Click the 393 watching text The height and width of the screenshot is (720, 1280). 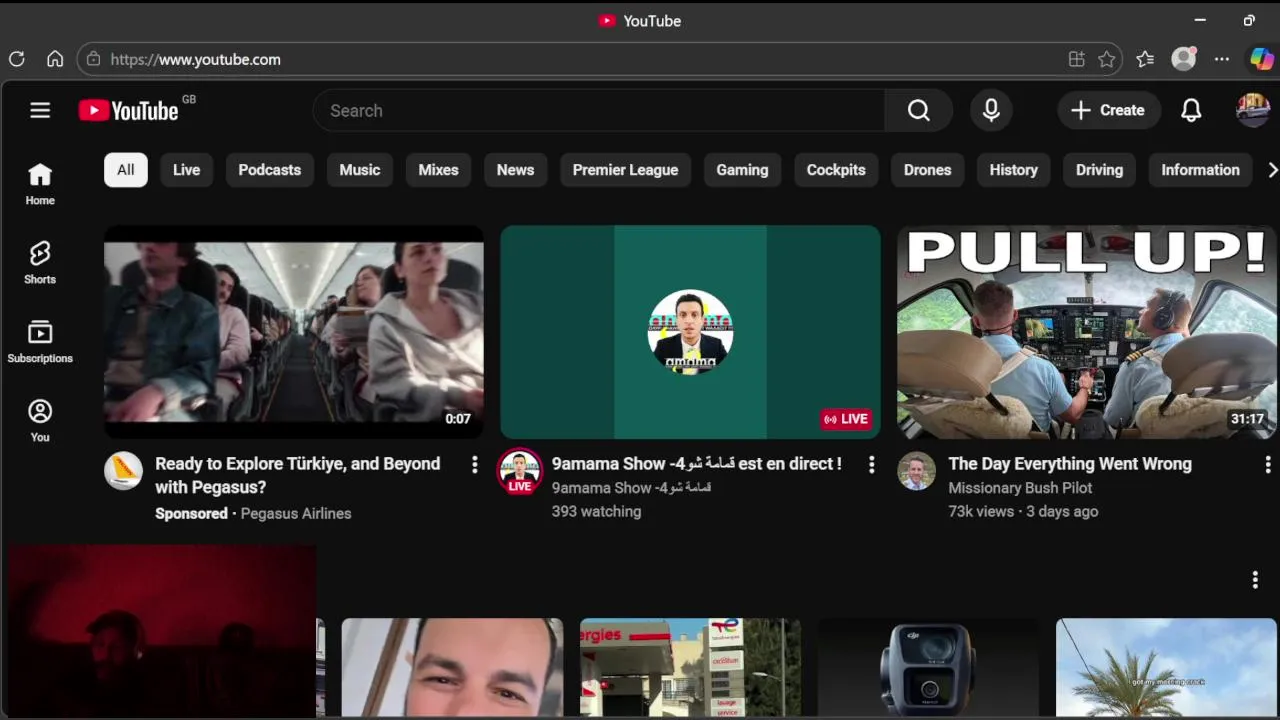coord(596,511)
